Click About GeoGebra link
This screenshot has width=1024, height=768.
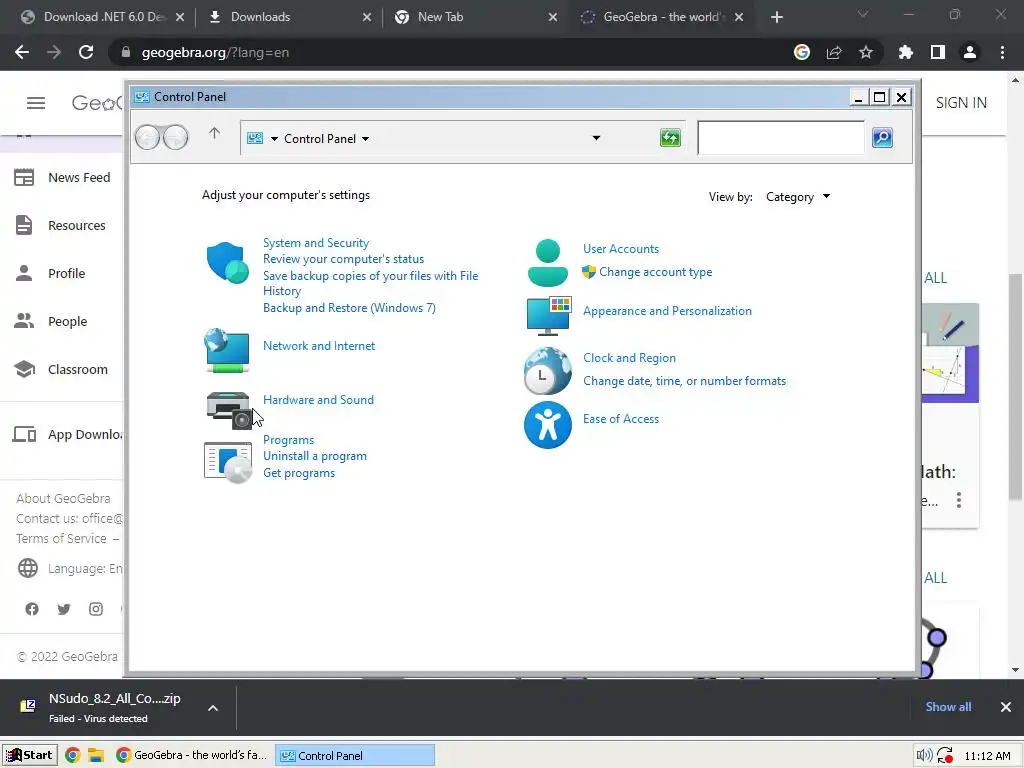pyautogui.click(x=63, y=498)
